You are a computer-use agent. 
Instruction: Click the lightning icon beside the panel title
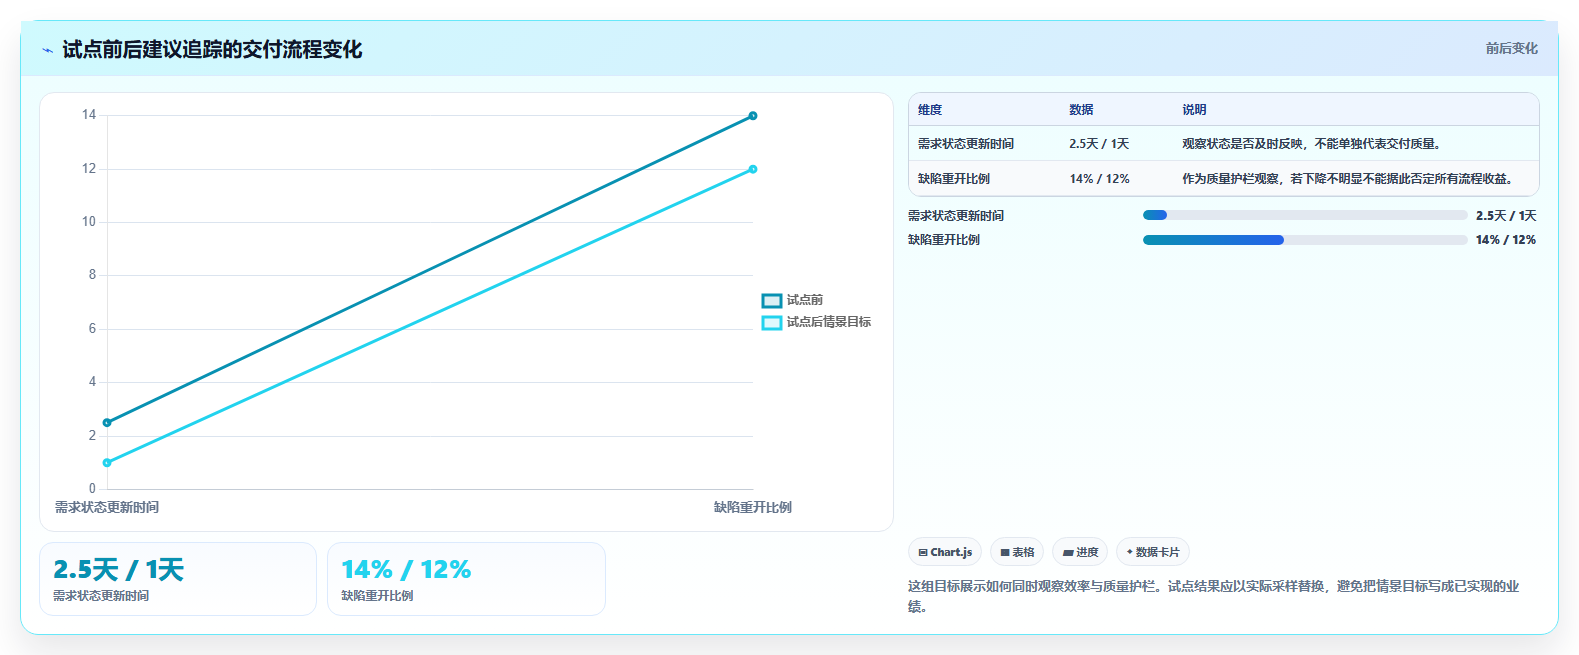[47, 50]
